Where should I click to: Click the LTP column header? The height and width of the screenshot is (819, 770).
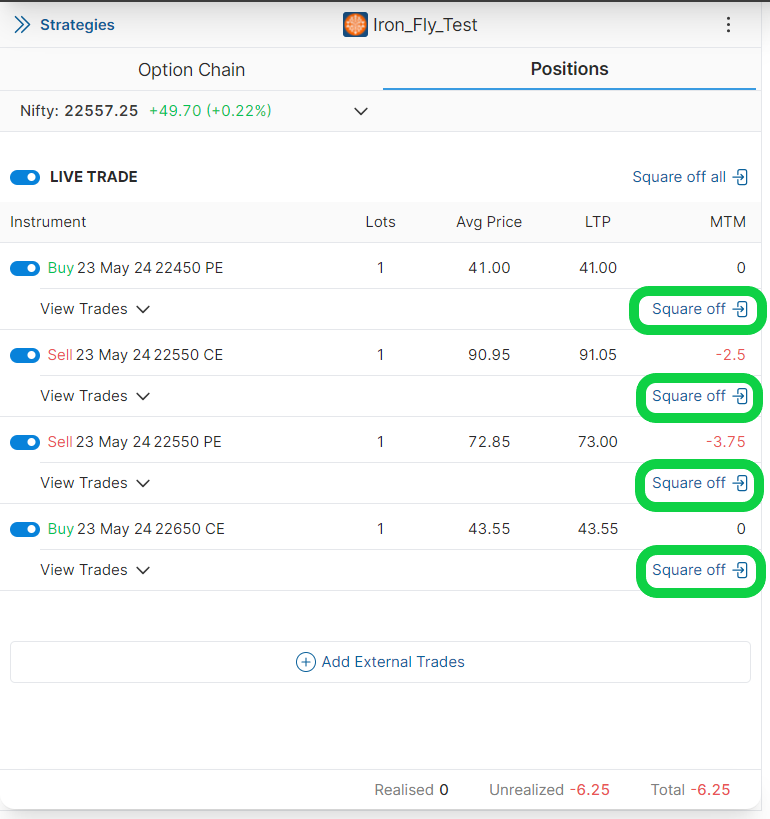(x=598, y=222)
